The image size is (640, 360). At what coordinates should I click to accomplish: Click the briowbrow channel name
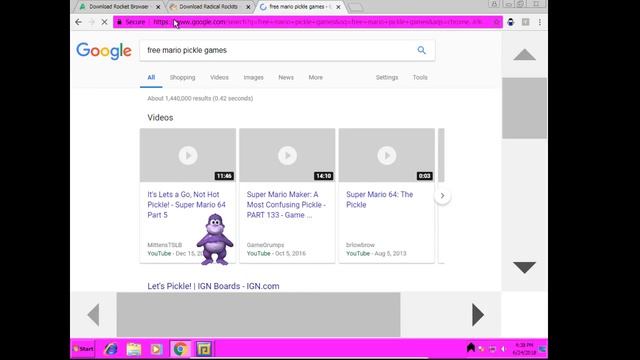coord(360,245)
